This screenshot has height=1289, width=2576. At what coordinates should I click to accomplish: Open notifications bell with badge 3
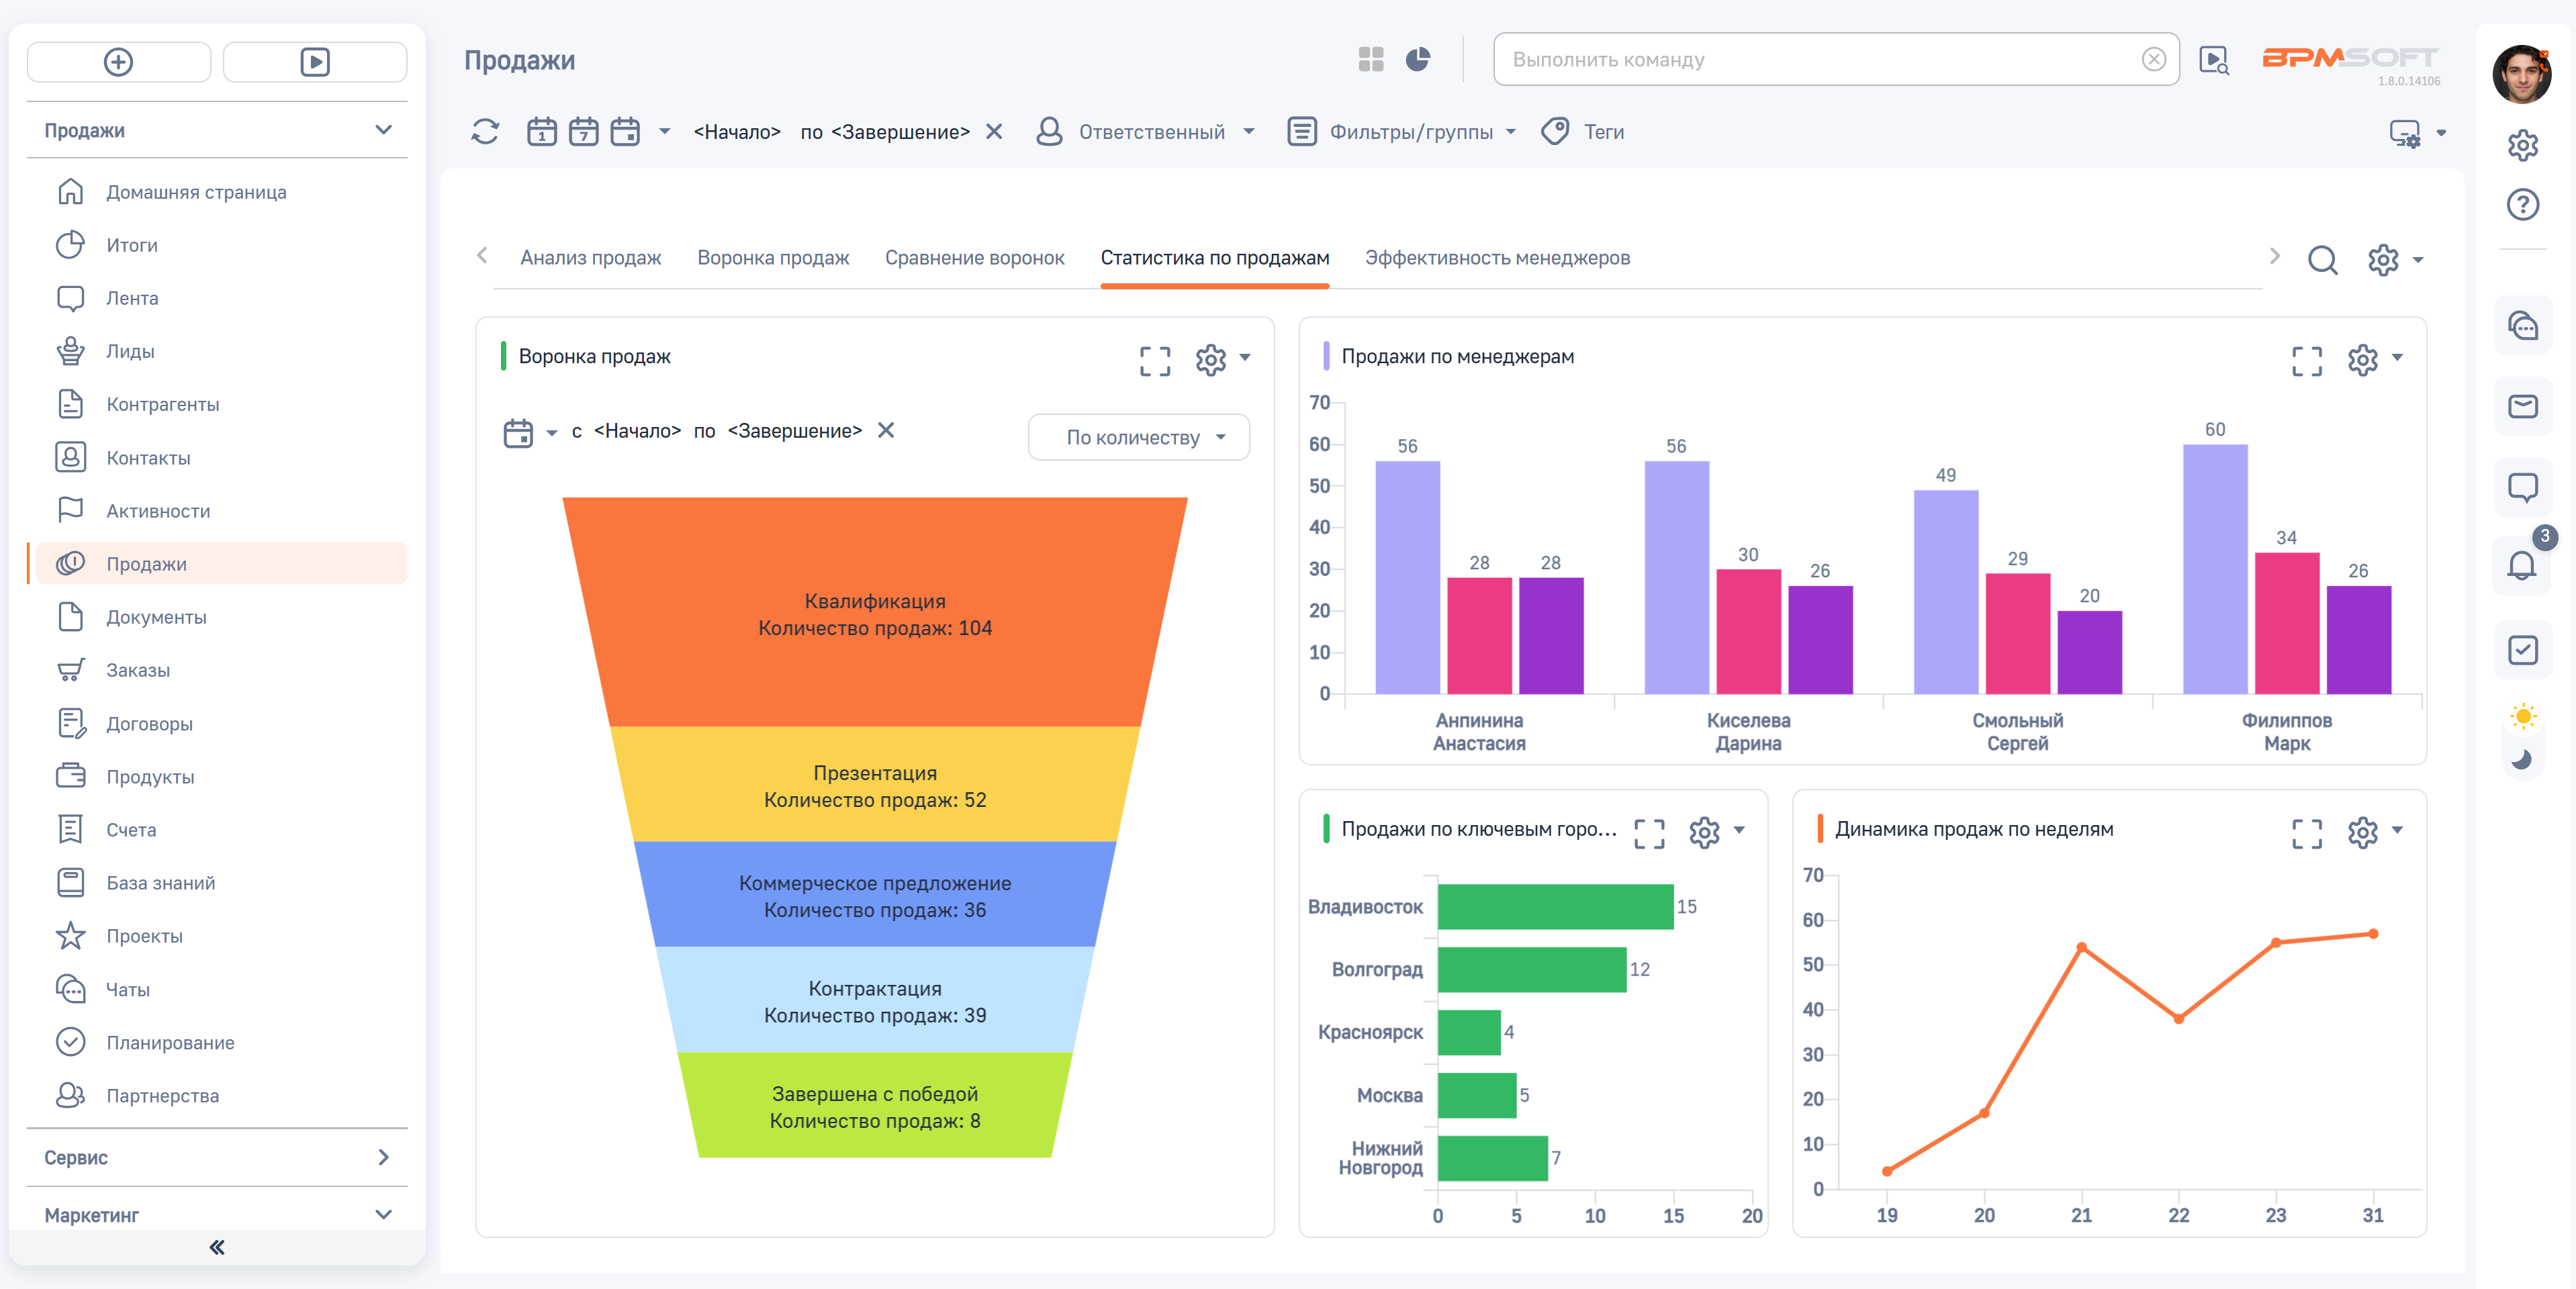2522,566
